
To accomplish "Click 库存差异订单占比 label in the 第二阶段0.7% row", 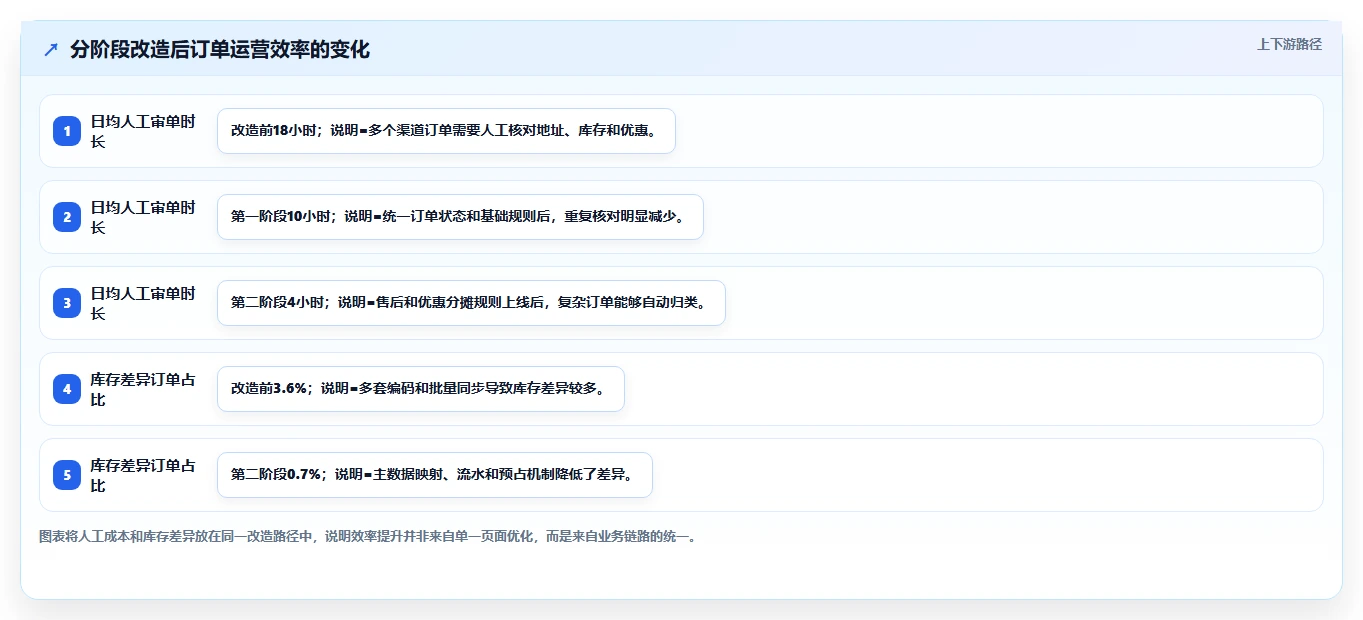I will (x=143, y=475).
